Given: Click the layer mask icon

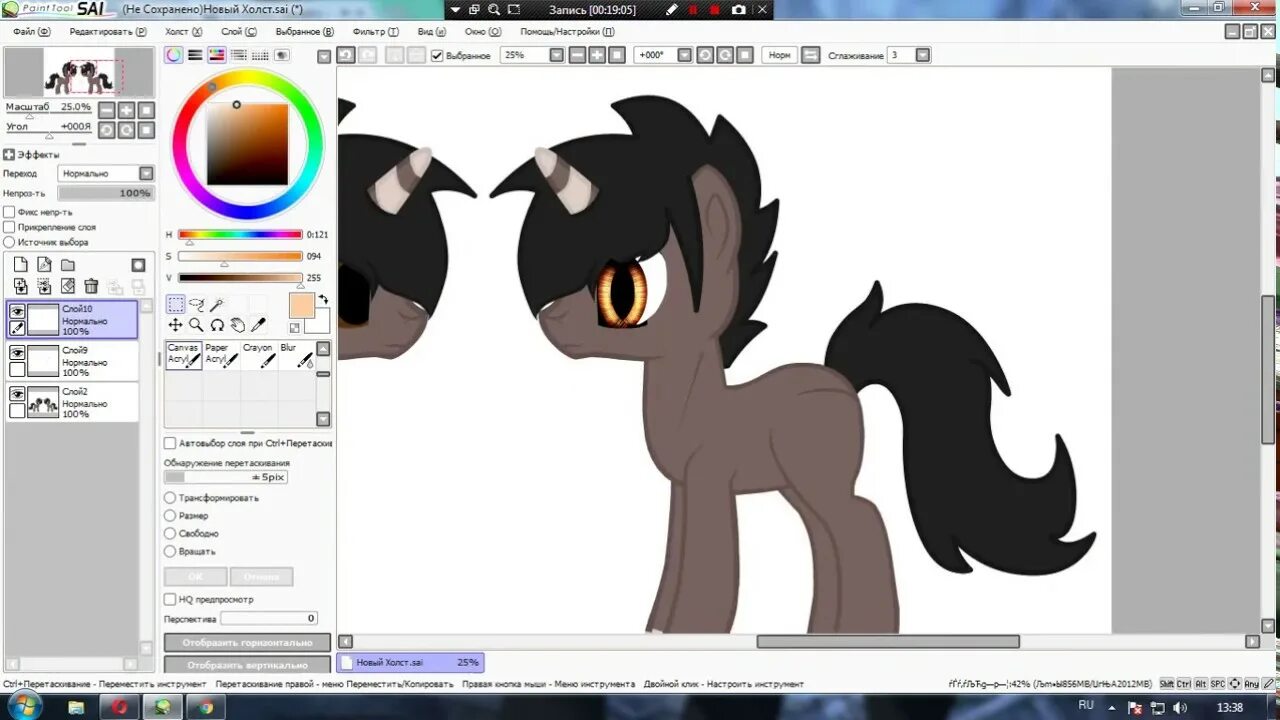Looking at the screenshot, I should [x=138, y=265].
